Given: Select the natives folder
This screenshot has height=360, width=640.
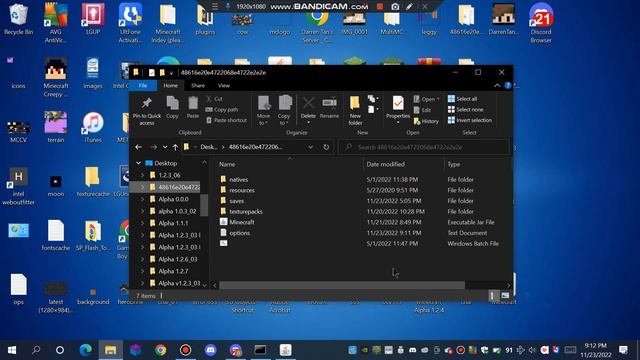Looking at the screenshot, I should 238,180.
